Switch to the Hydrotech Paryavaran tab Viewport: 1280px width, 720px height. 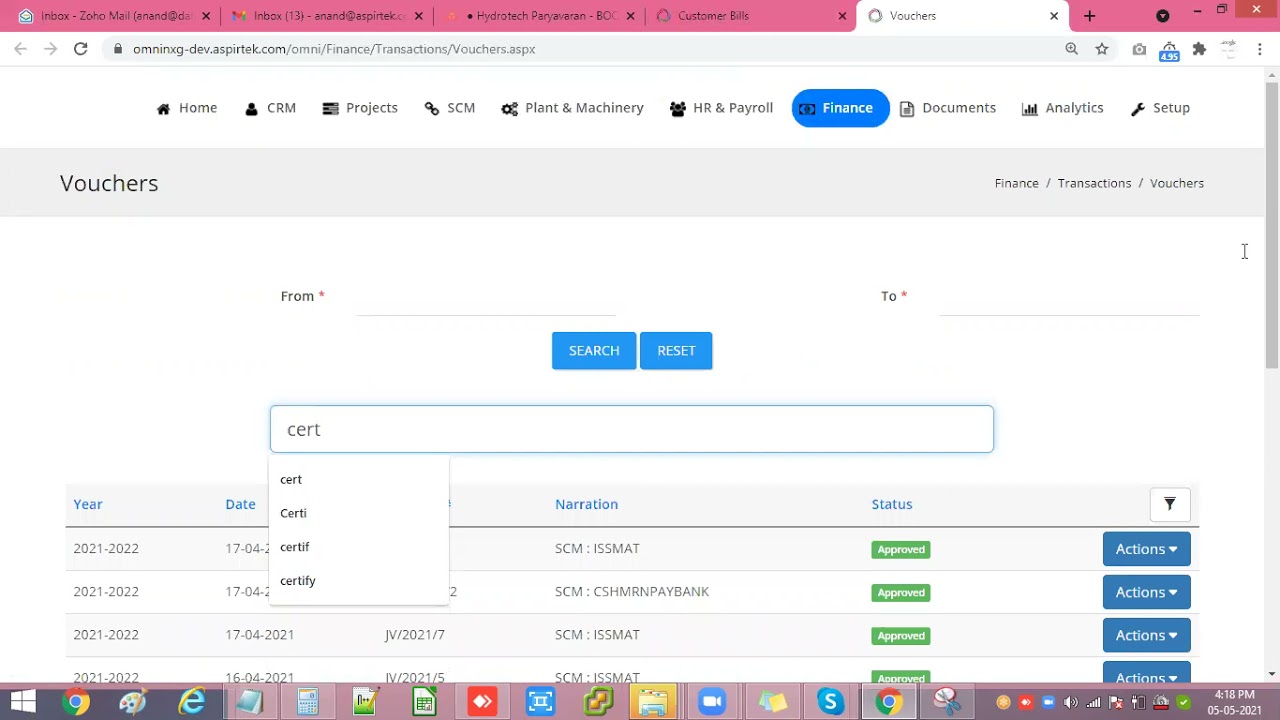coord(538,16)
